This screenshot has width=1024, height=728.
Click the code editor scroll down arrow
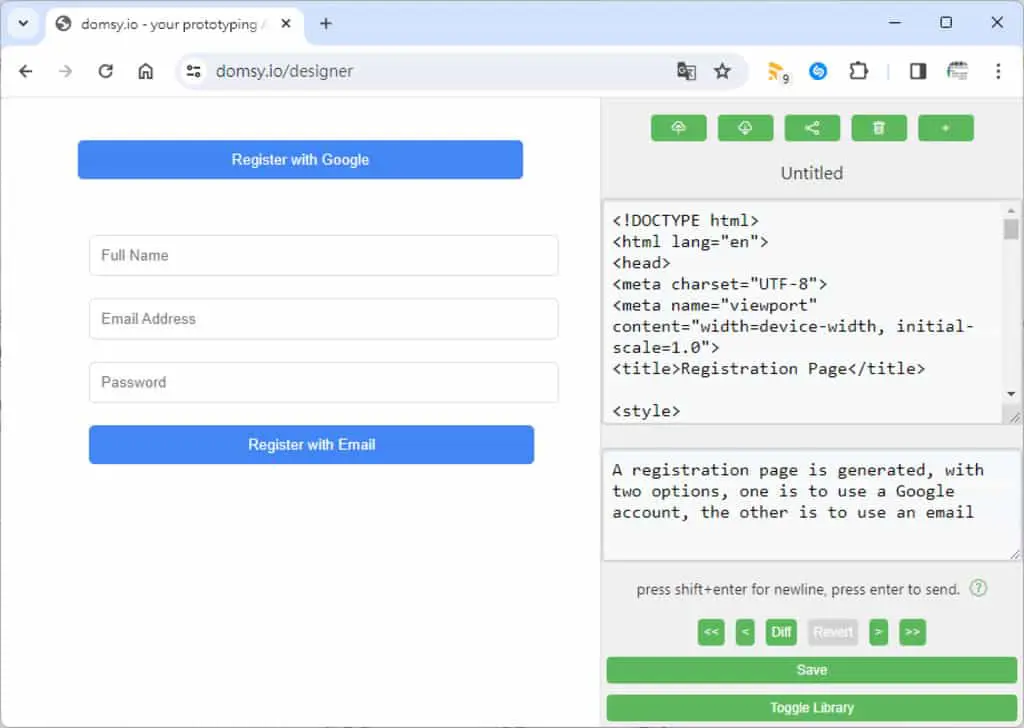point(1011,394)
